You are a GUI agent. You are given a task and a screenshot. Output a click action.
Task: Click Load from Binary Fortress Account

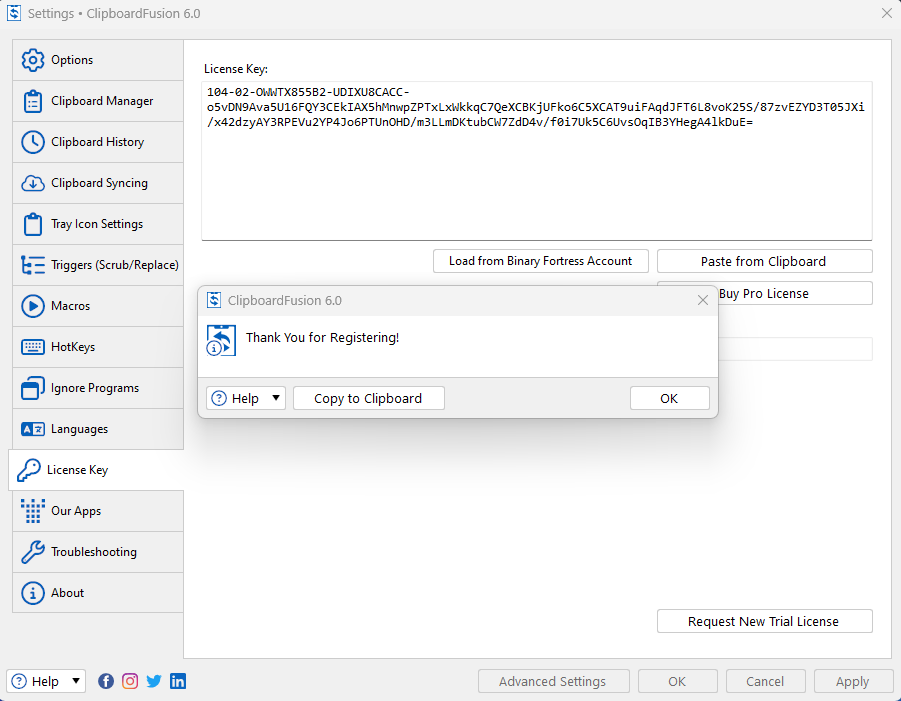[541, 261]
